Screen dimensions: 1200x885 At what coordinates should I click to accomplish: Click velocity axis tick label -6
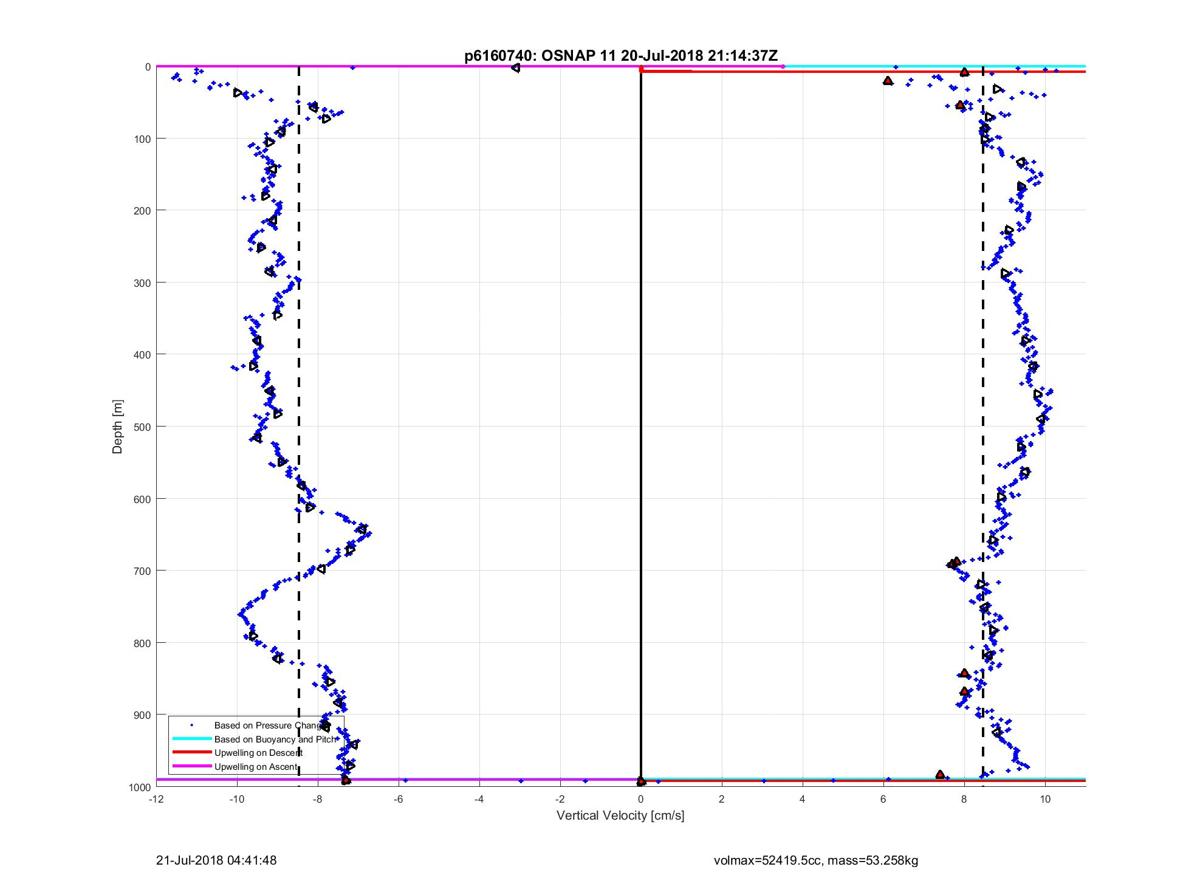point(398,800)
